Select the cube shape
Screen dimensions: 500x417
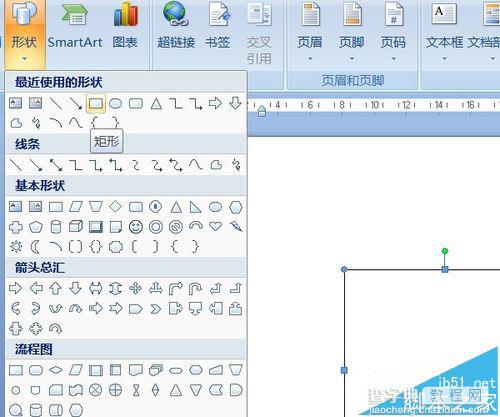click(76, 227)
